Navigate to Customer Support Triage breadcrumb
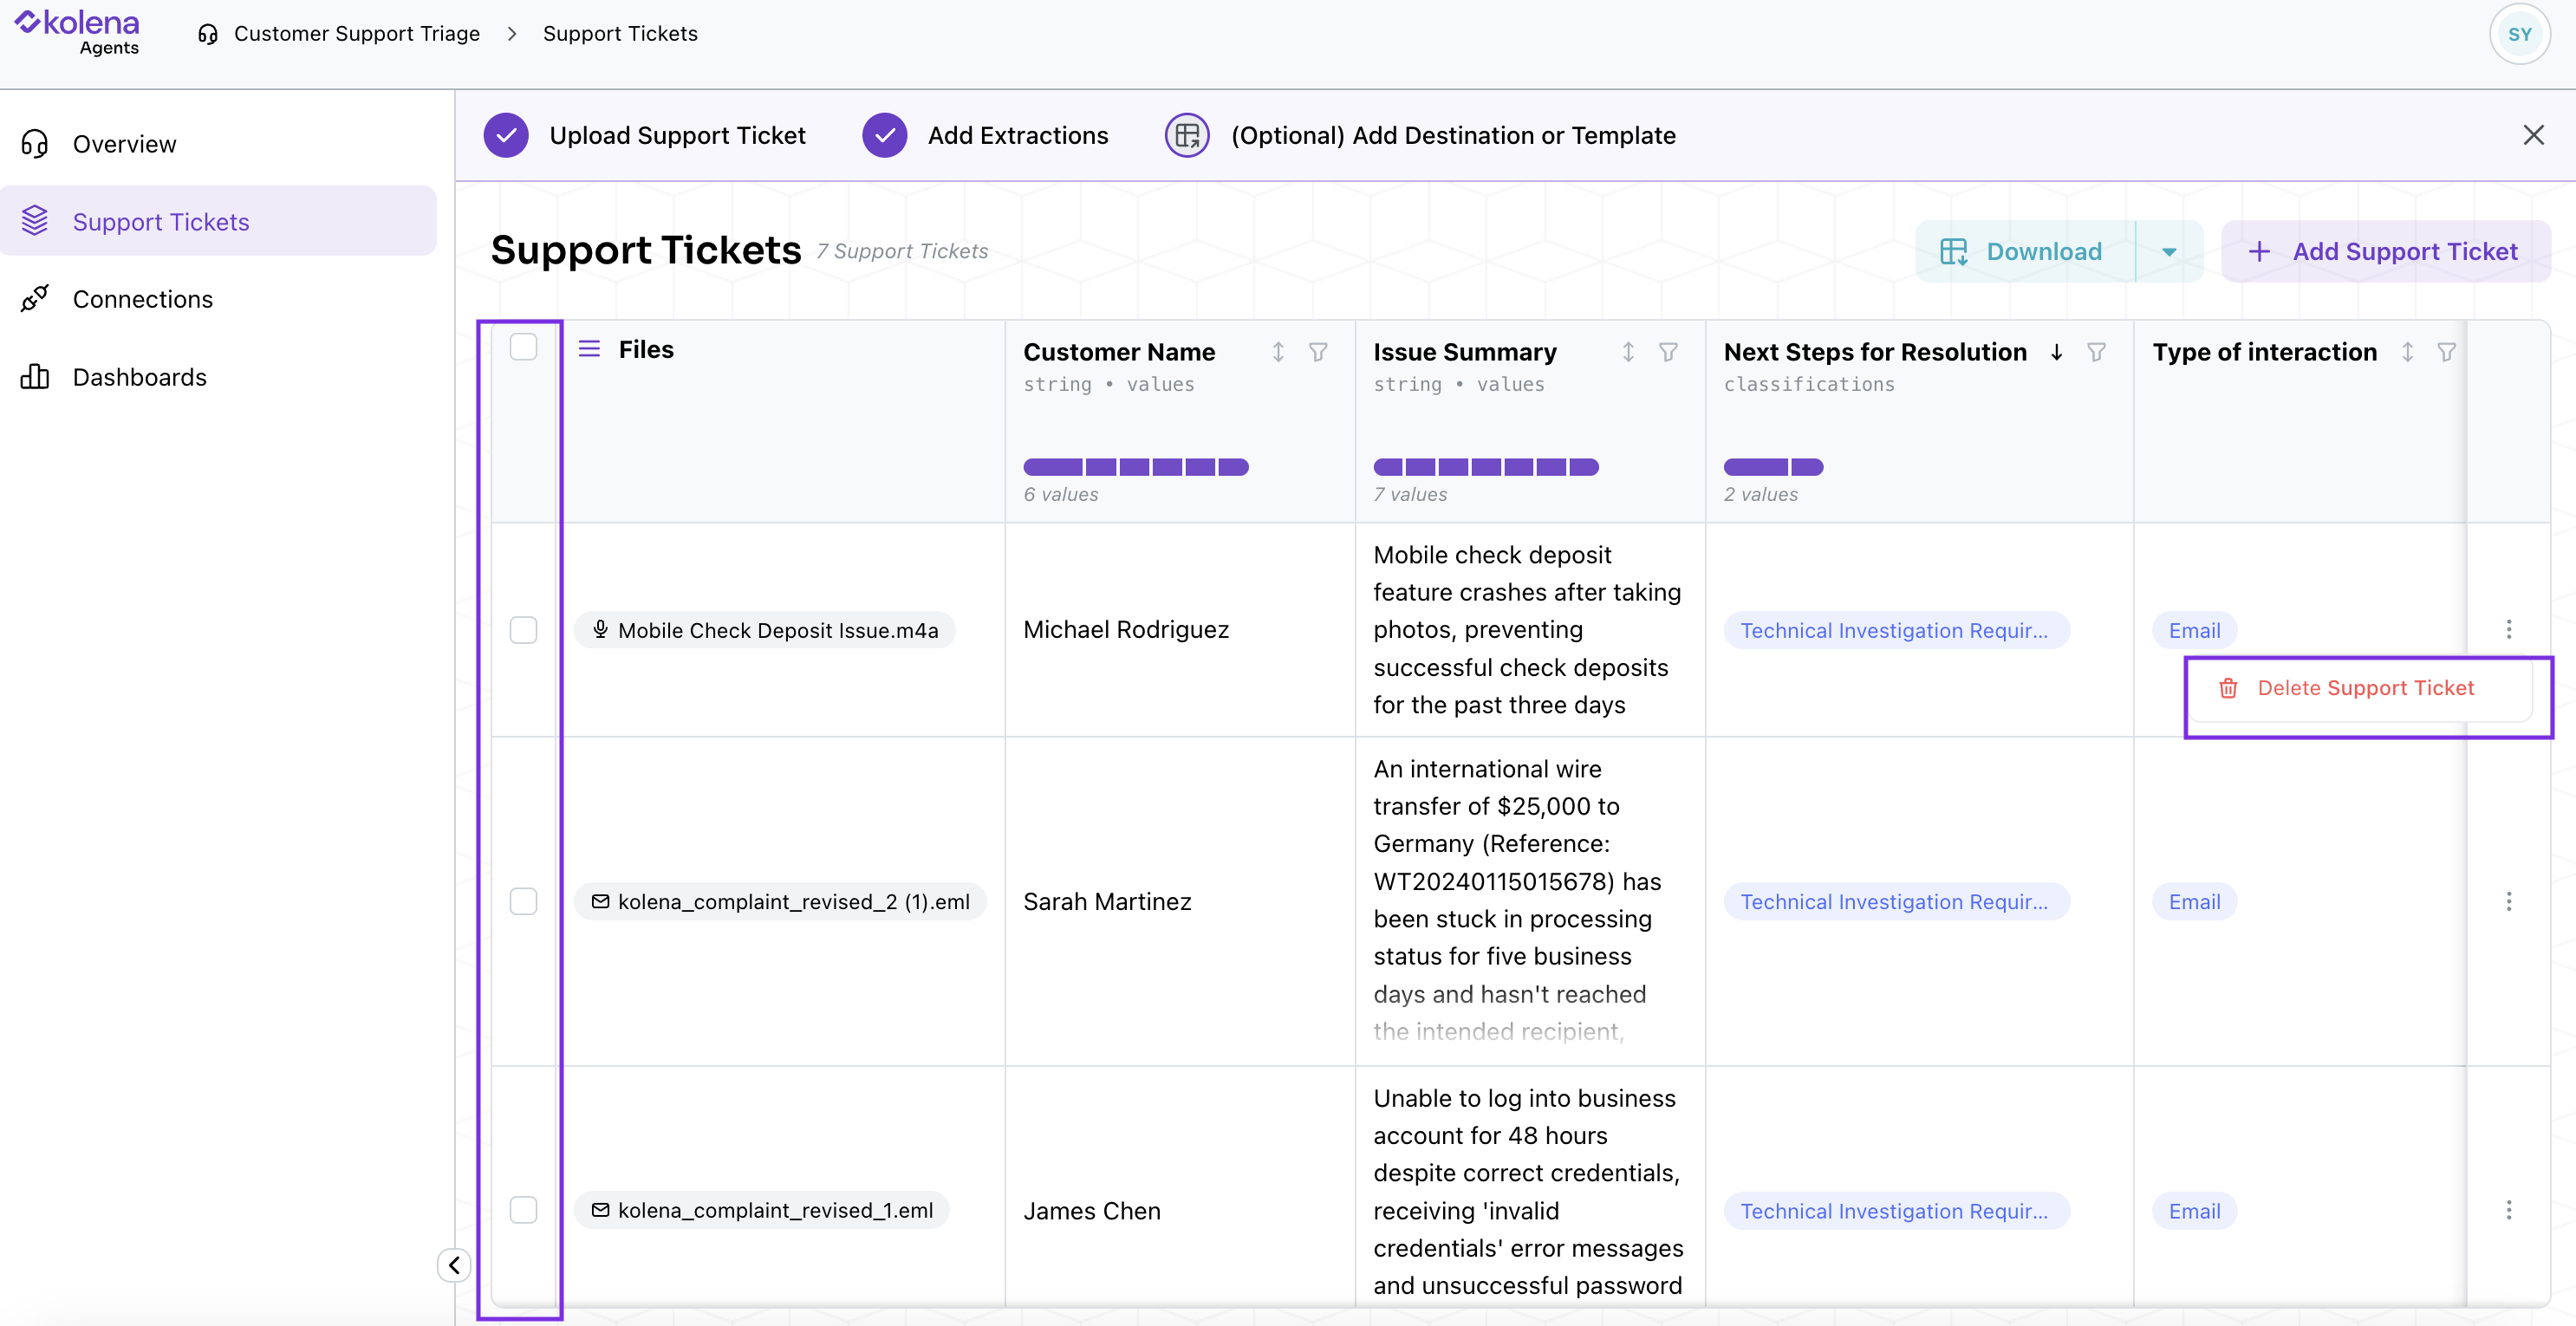The width and height of the screenshot is (2576, 1326). pyautogui.click(x=356, y=33)
